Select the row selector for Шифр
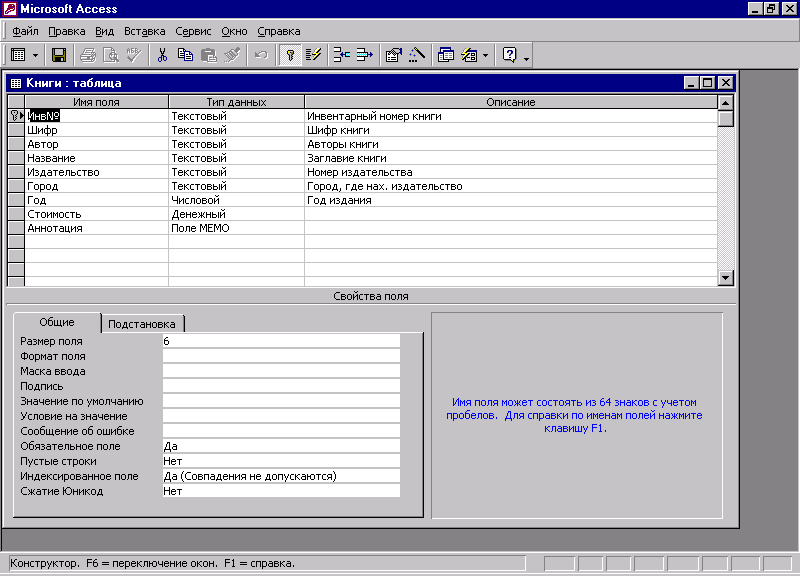Viewport: 800px width, 576px height. pyautogui.click(x=16, y=130)
